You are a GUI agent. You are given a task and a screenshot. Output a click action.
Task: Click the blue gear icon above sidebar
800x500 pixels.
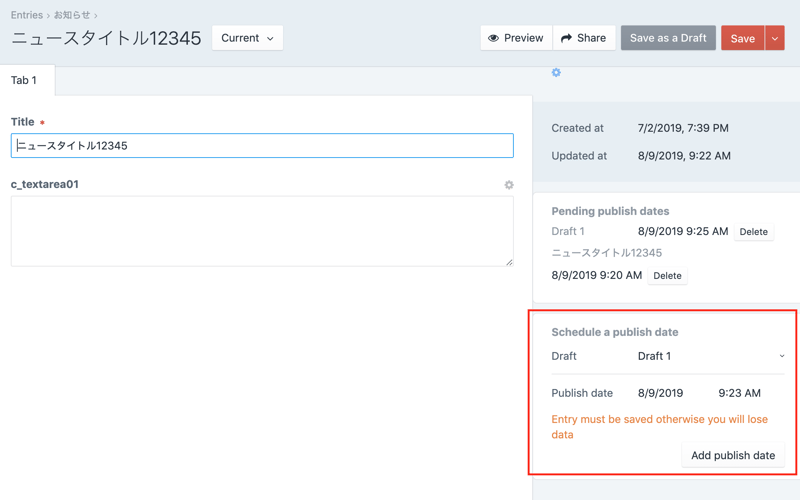click(x=556, y=73)
